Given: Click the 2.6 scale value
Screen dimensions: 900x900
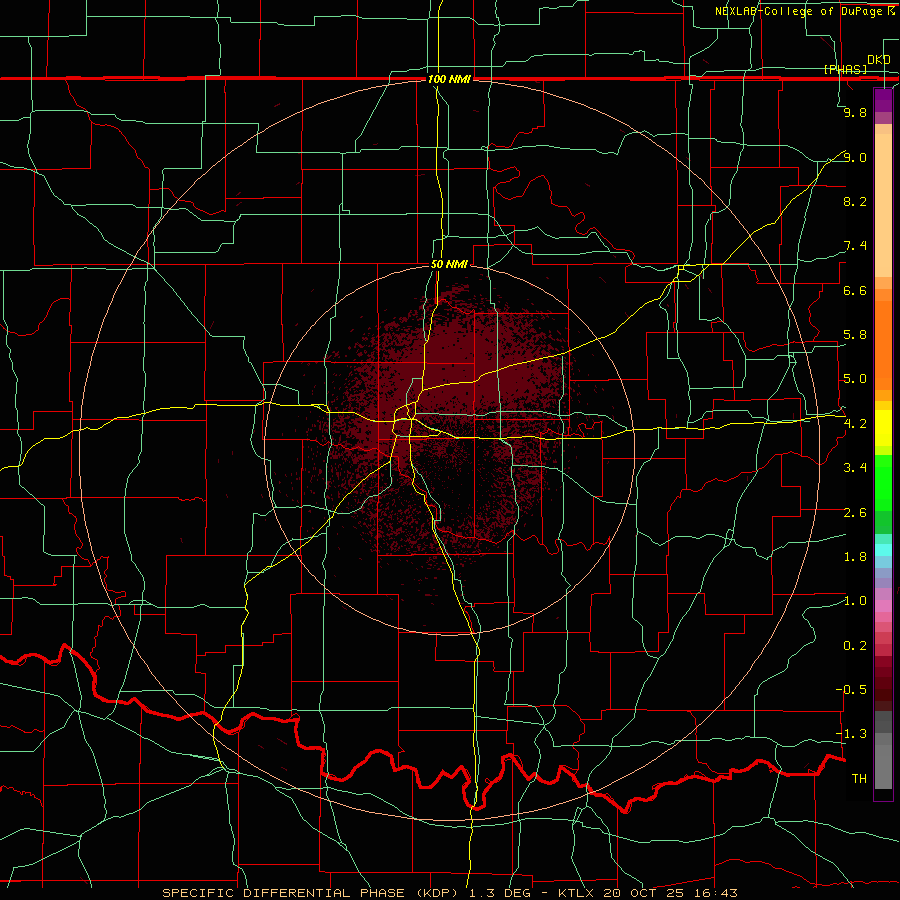Looking at the screenshot, I should point(855,513).
